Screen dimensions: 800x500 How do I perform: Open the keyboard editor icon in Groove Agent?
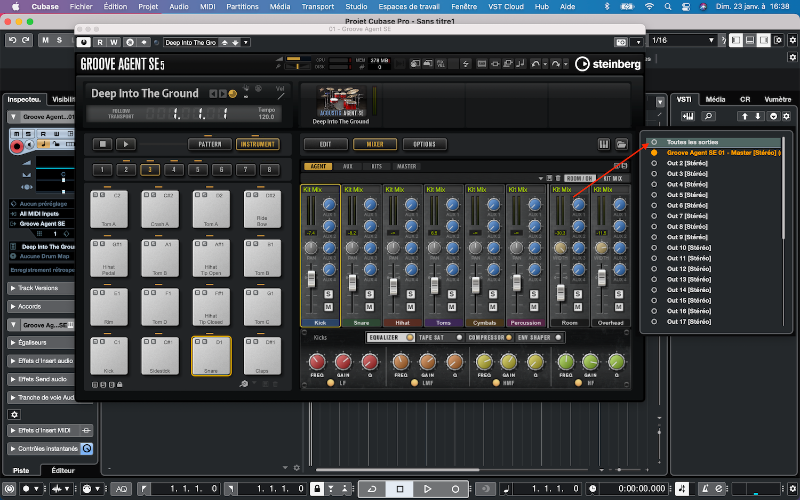(x=604, y=144)
